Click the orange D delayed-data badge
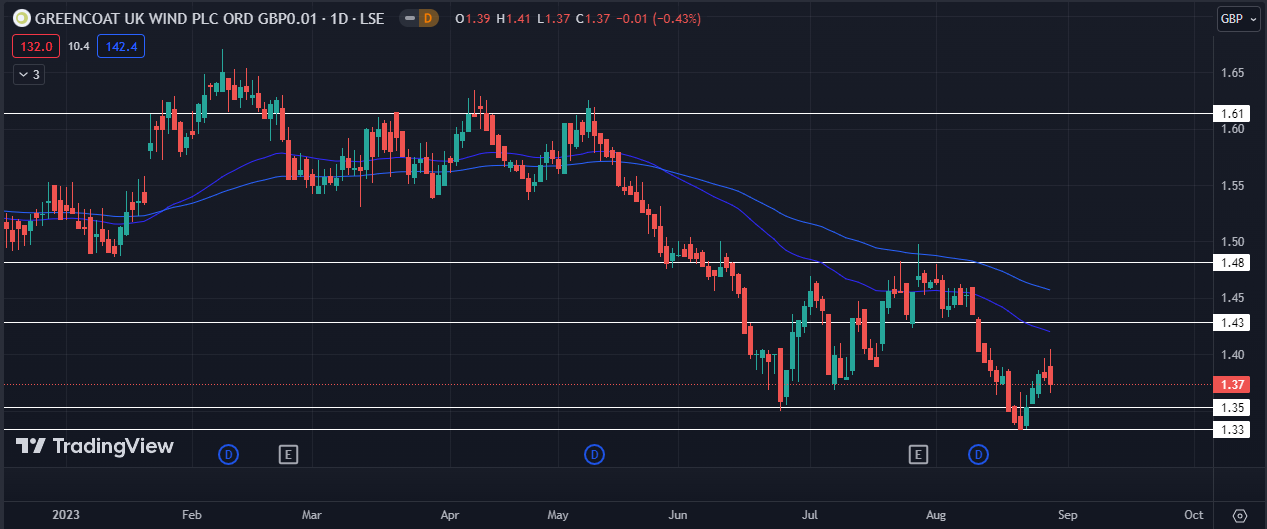1267x529 pixels. point(429,18)
